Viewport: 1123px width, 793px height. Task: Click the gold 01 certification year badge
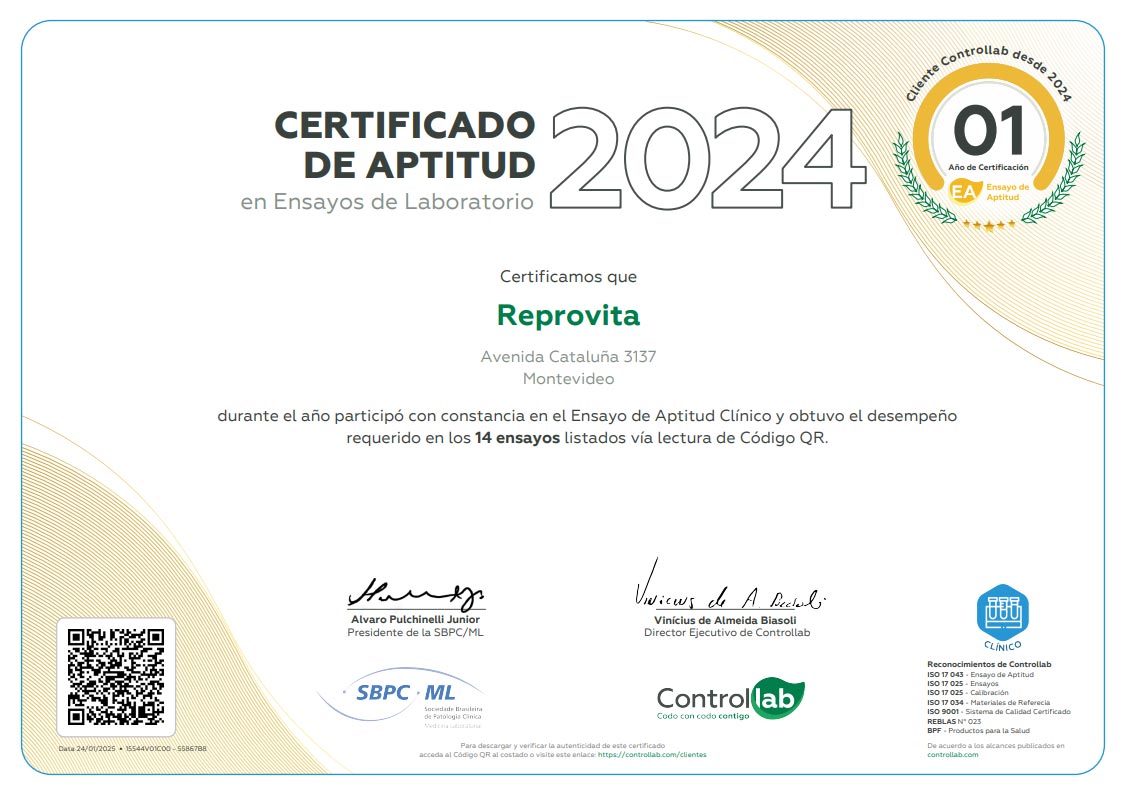989,130
